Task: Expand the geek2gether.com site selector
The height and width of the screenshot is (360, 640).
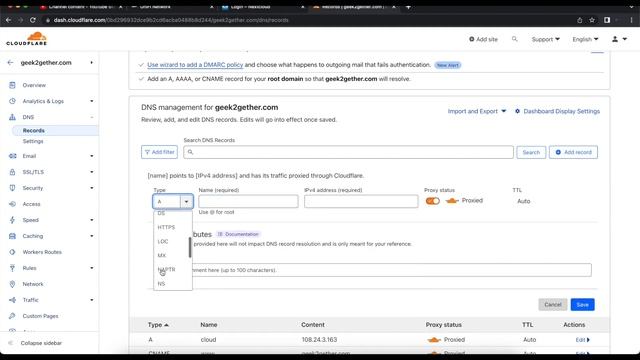Action: click(x=91, y=62)
